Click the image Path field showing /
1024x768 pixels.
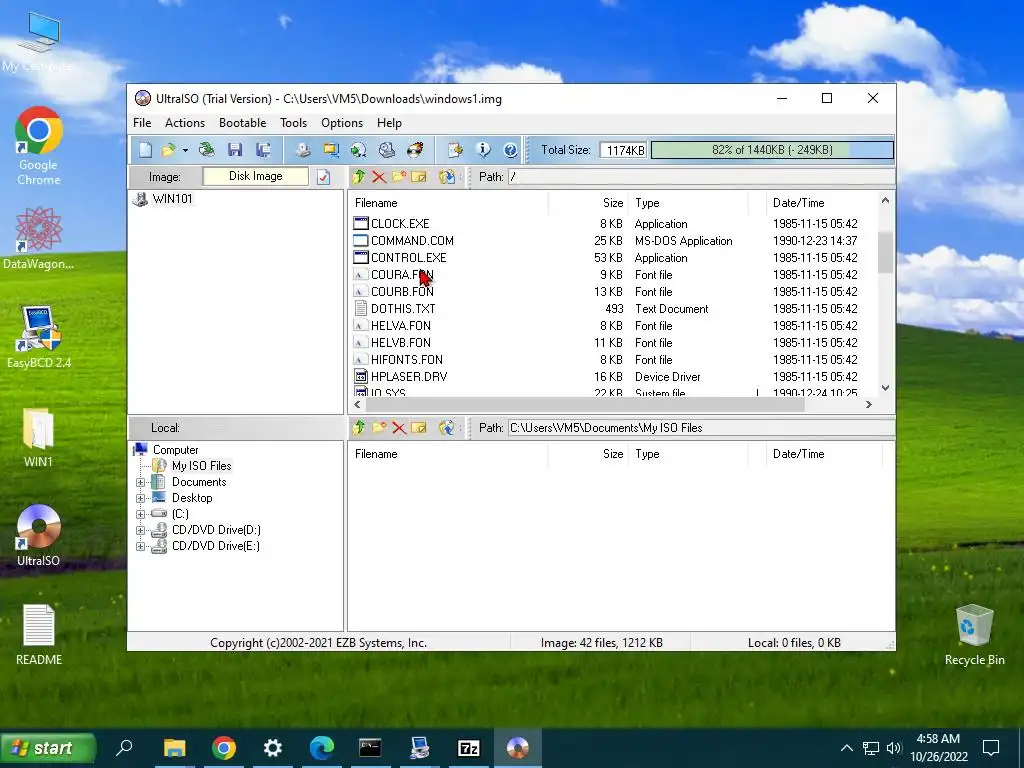pyautogui.click(x=701, y=177)
